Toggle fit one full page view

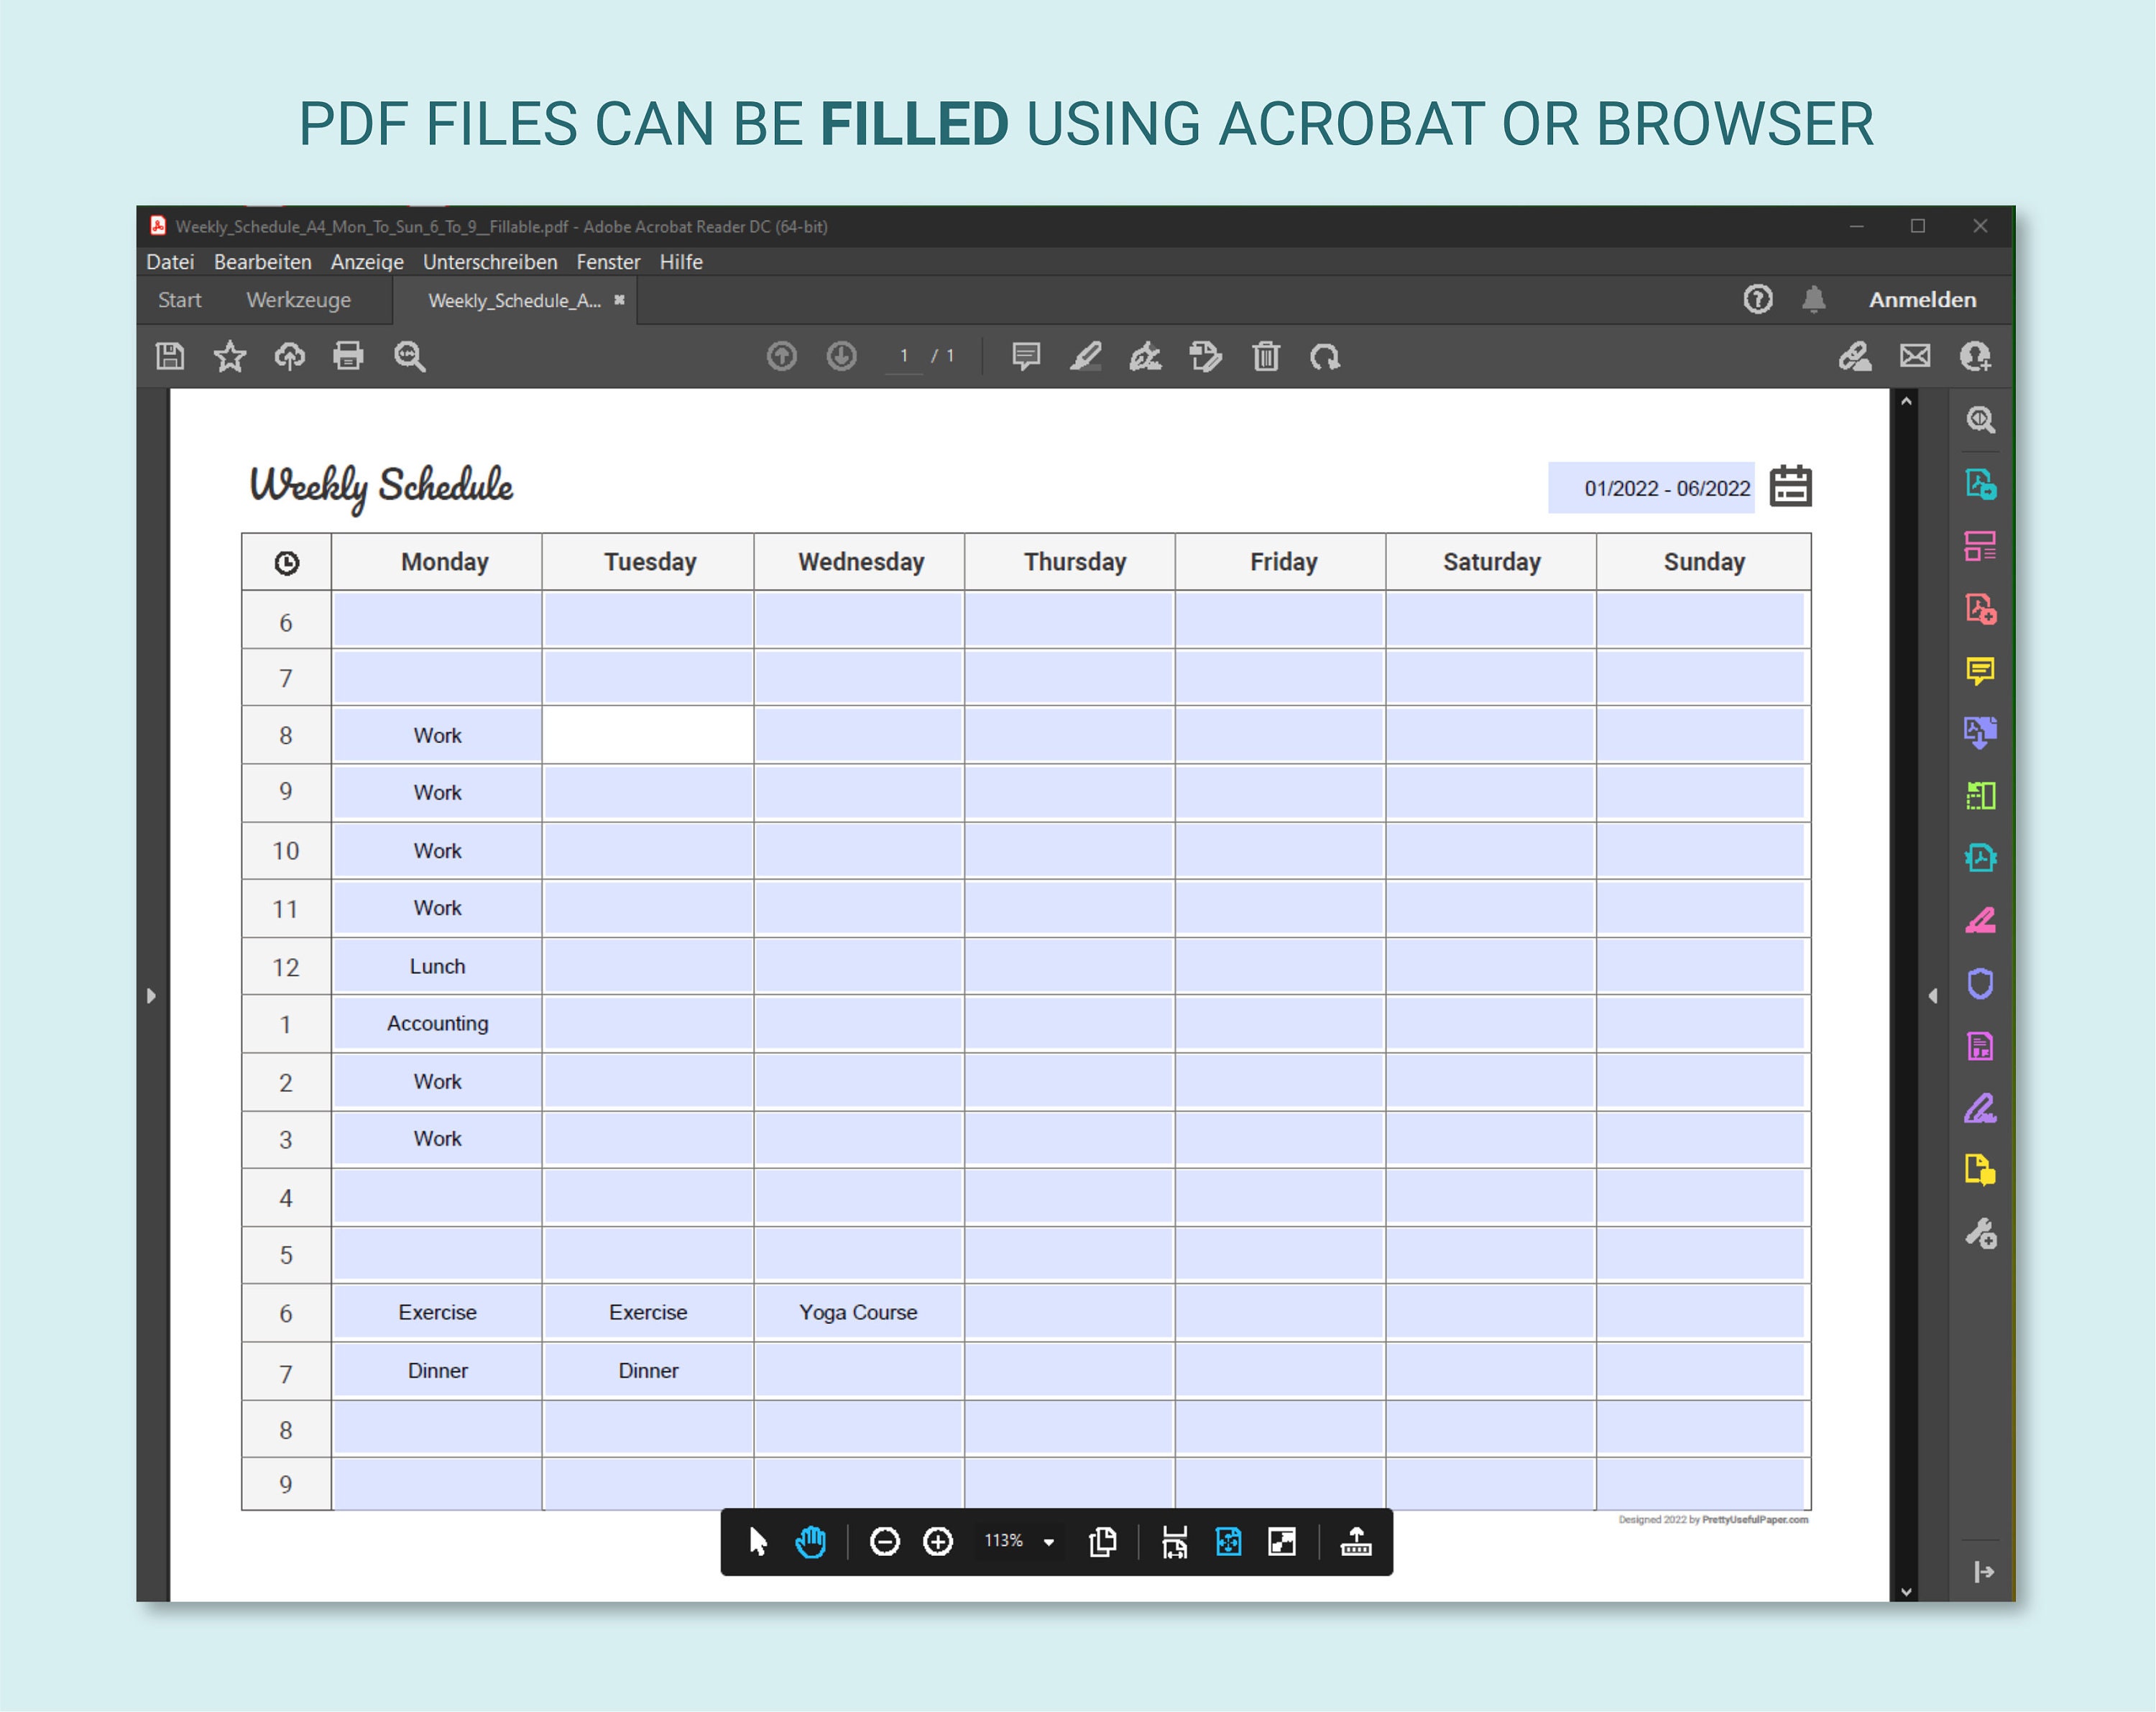click(1228, 1542)
